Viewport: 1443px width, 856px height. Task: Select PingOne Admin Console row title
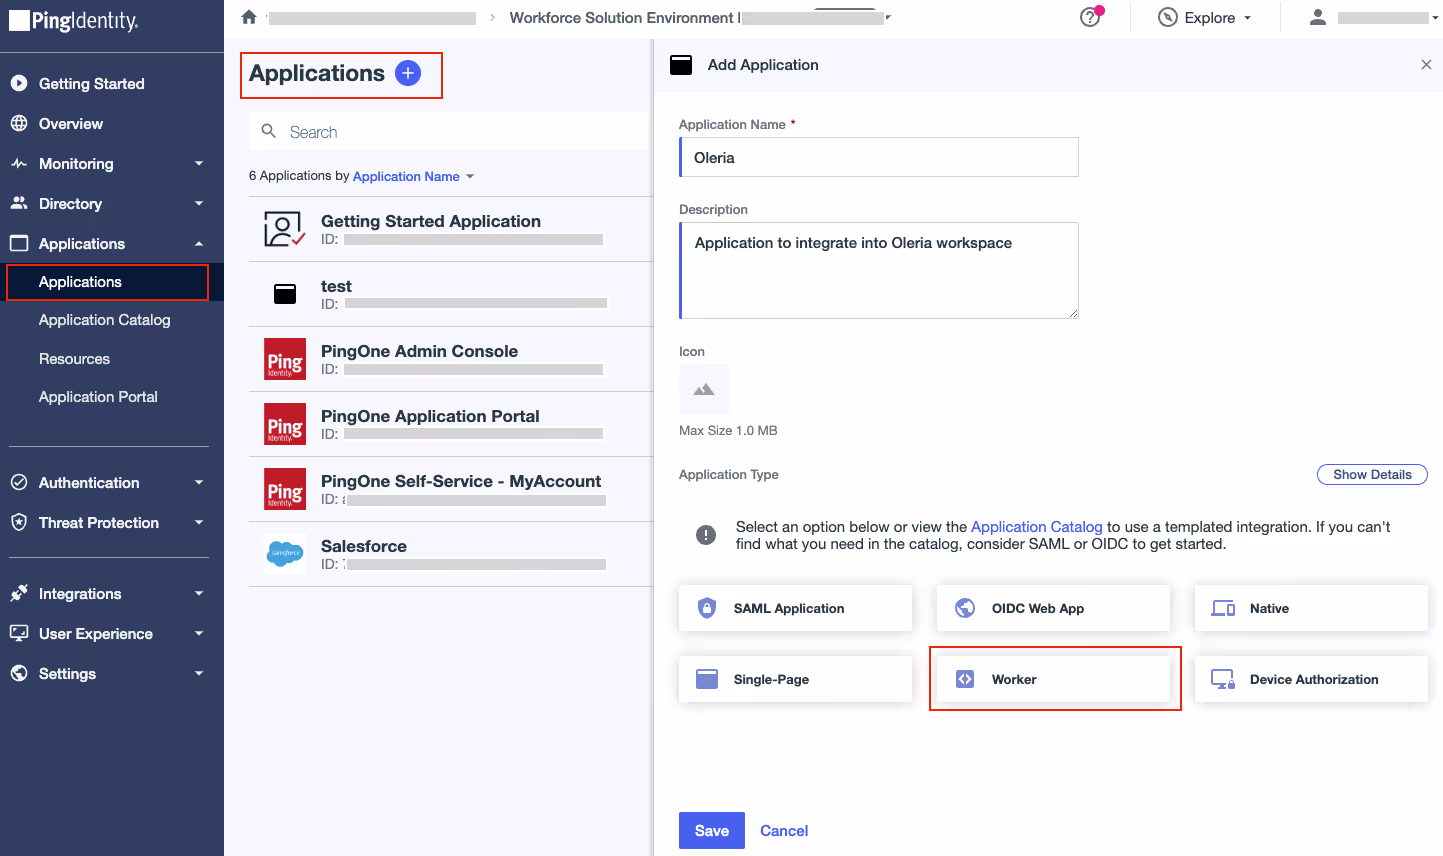(419, 351)
